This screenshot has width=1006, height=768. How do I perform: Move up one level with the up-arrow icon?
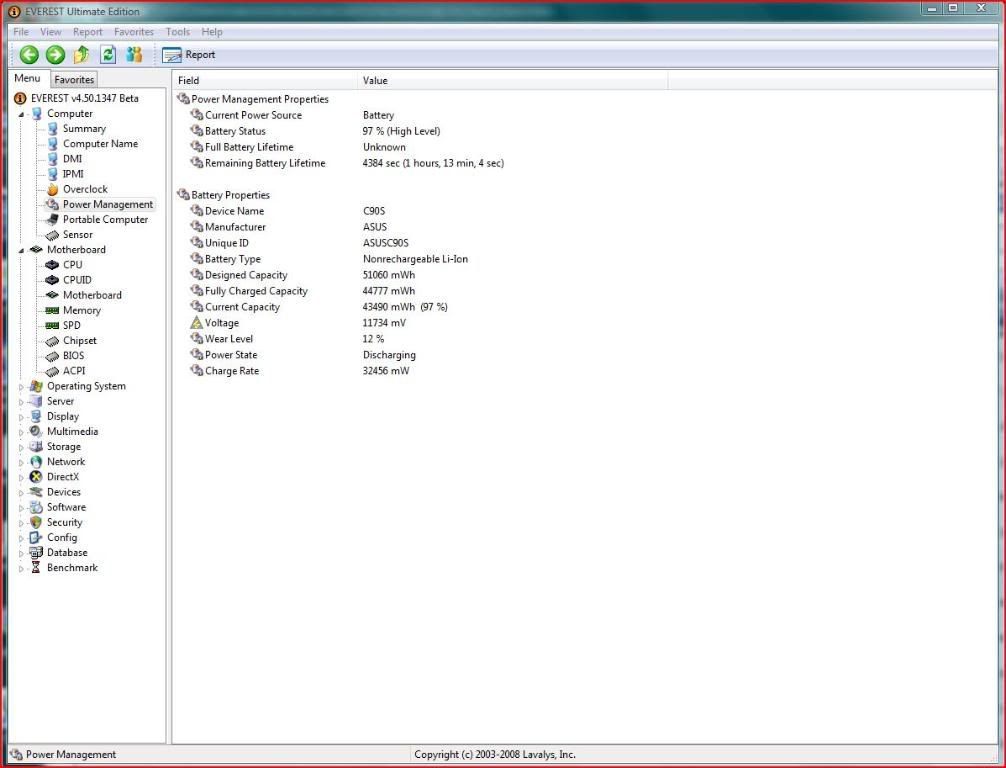(81, 55)
